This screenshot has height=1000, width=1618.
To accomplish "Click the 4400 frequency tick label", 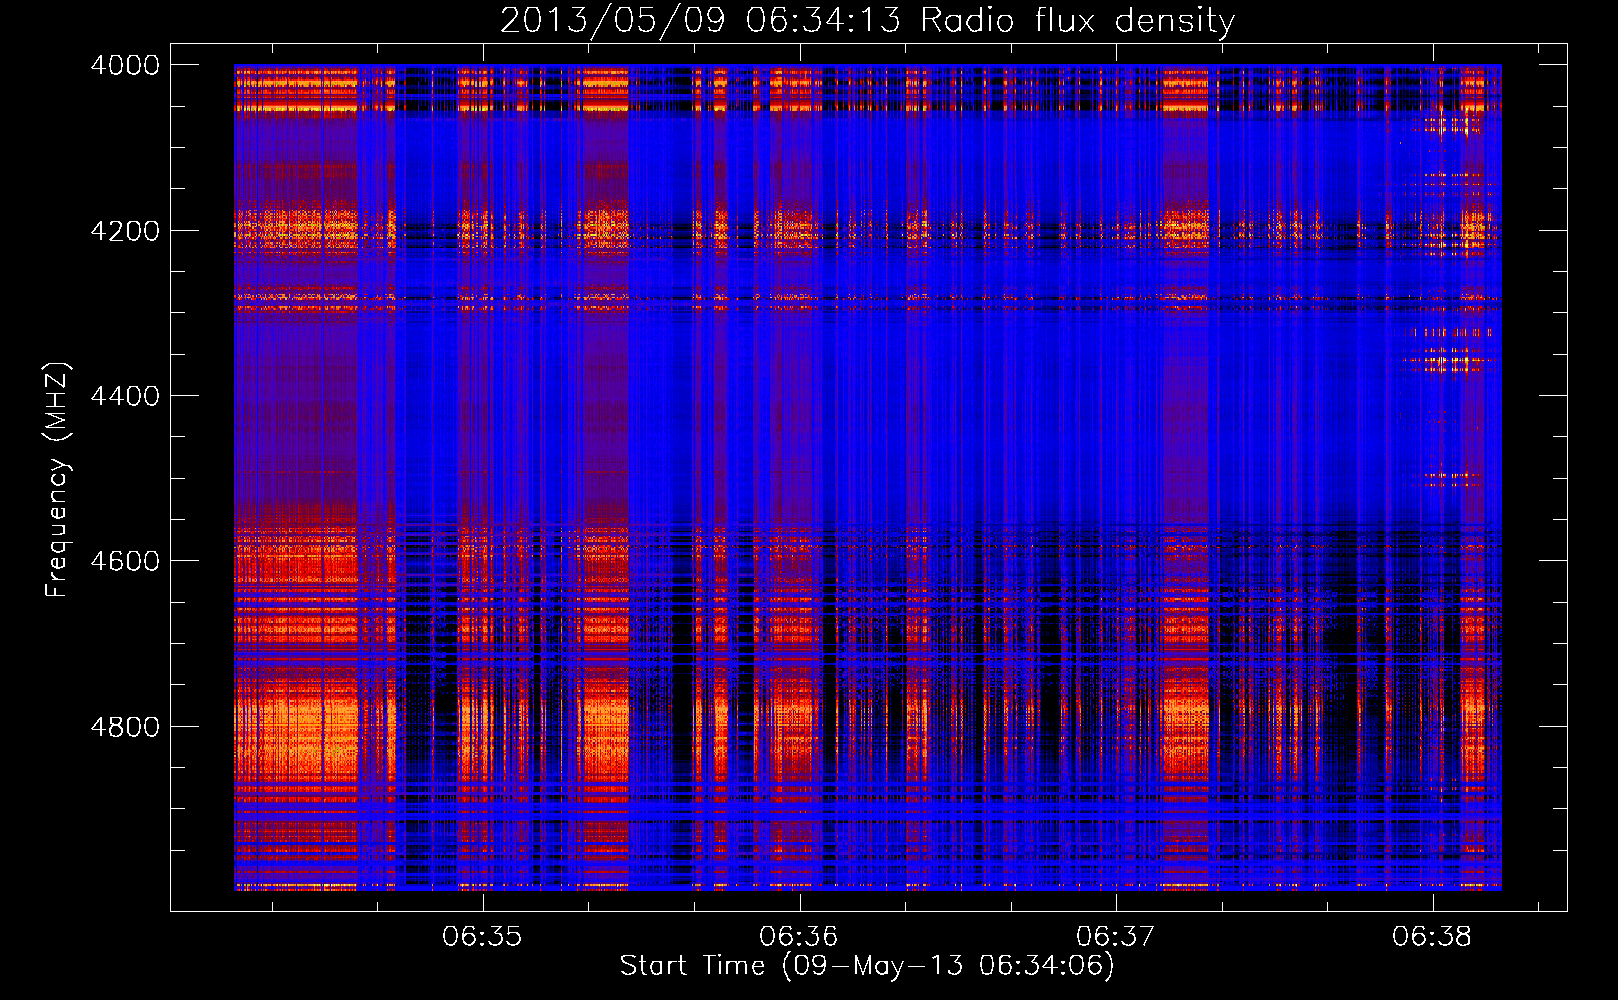I will coord(125,396).
